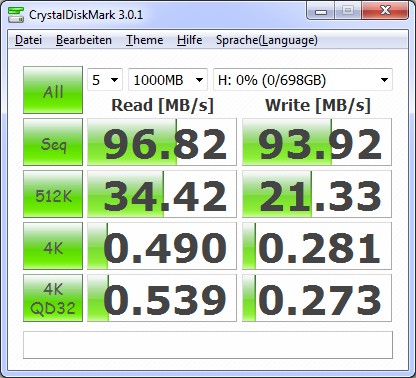The height and width of the screenshot is (378, 416).
Task: Open the Datei menu
Action: point(28,40)
